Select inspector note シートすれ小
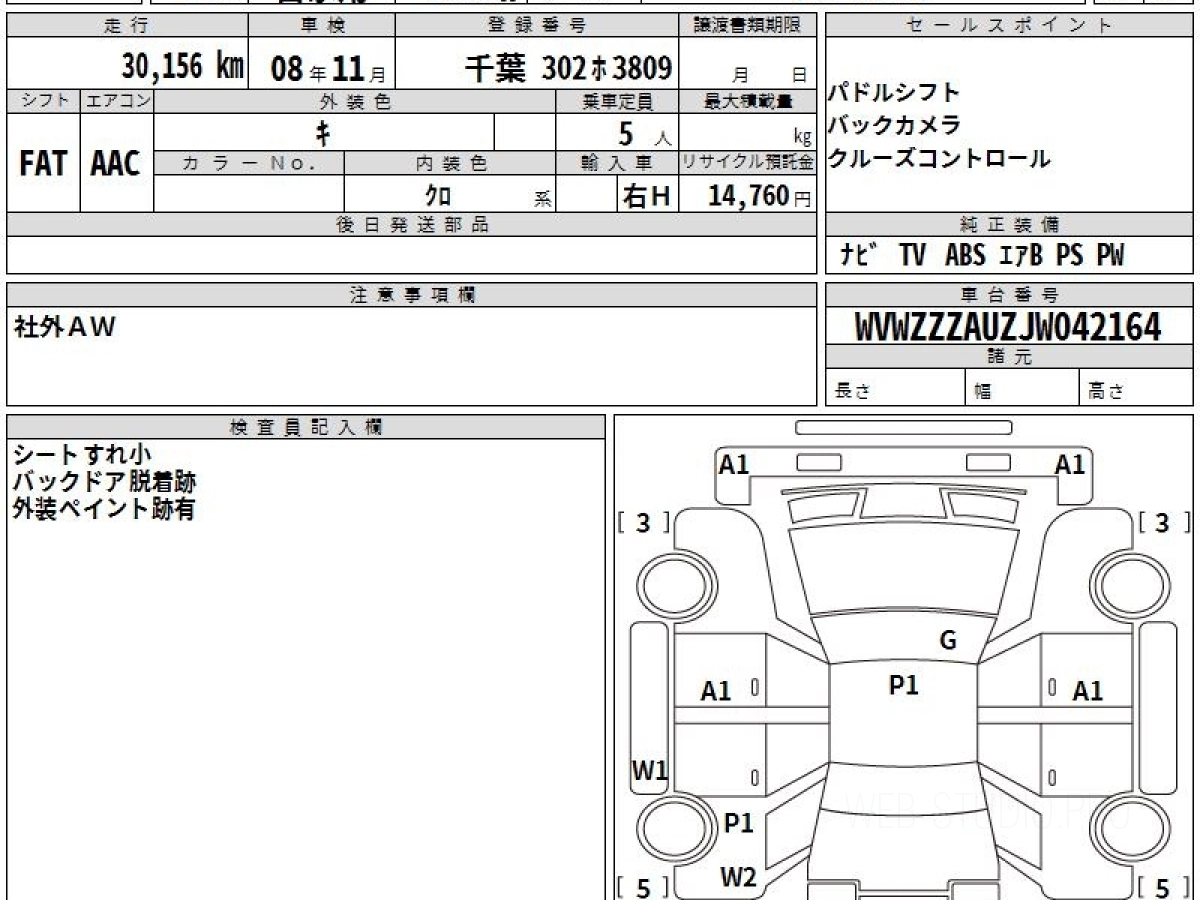 click(x=82, y=455)
